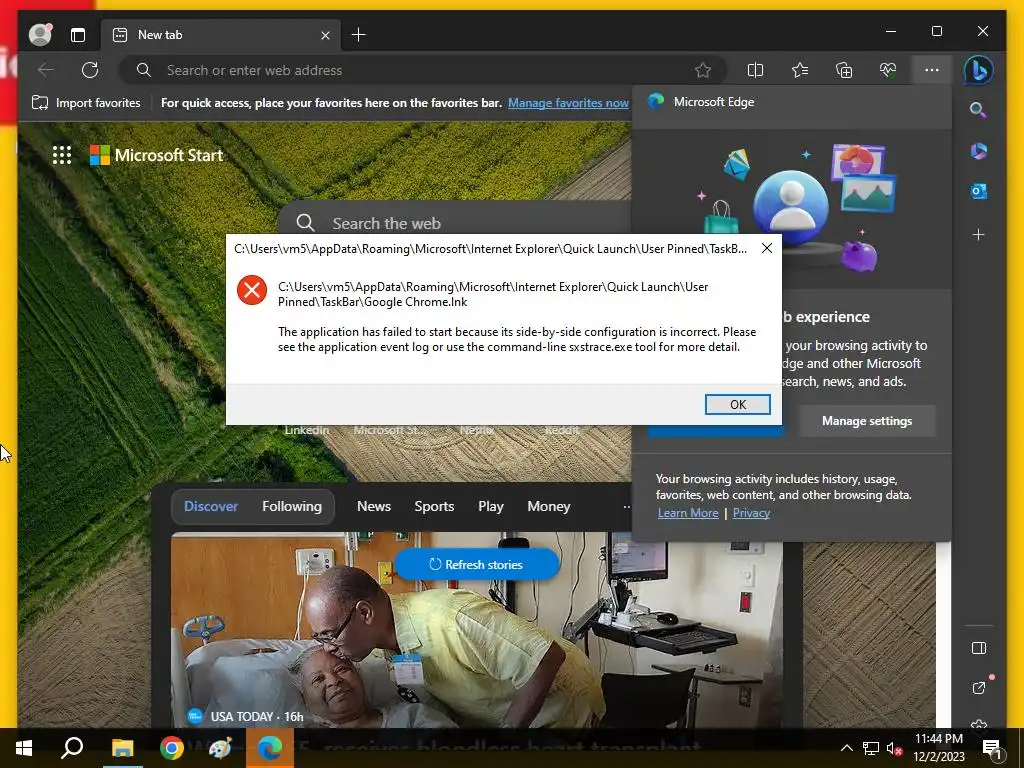Open the USA TODAY news story image
The width and height of the screenshot is (1024, 768).
(477, 630)
